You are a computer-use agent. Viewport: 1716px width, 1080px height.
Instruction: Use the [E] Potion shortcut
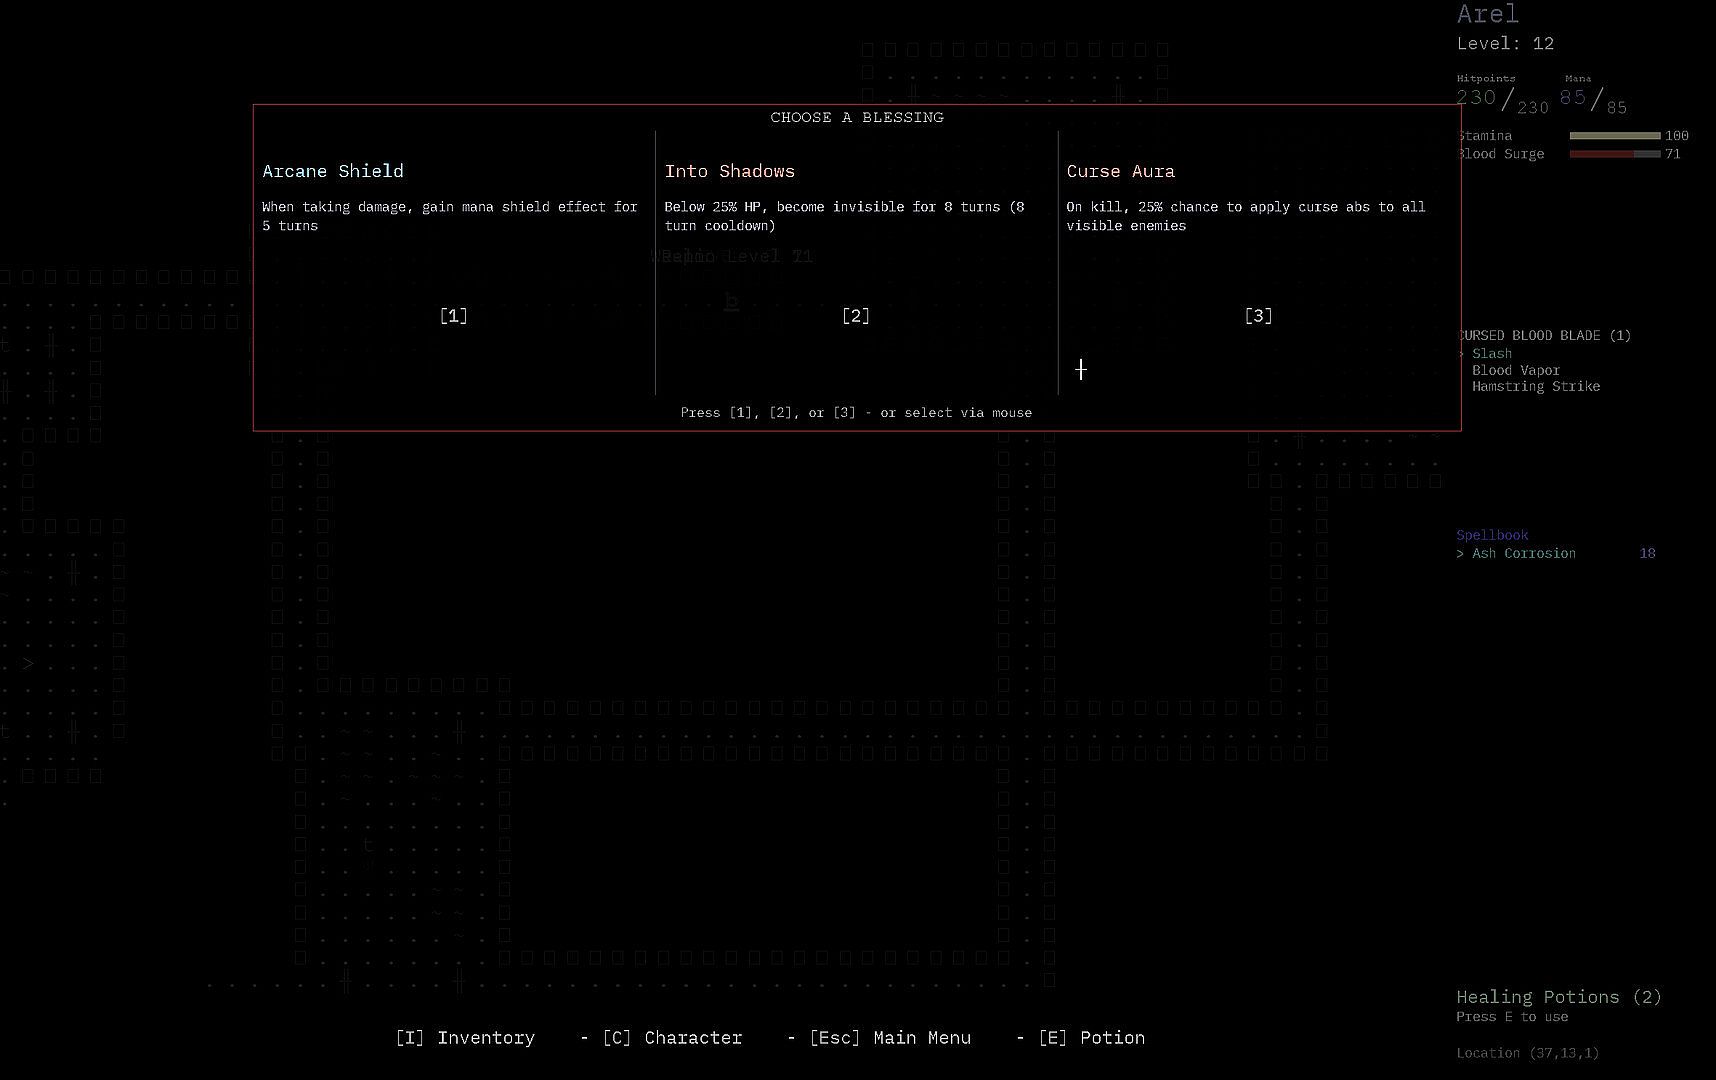[x=1092, y=1038]
